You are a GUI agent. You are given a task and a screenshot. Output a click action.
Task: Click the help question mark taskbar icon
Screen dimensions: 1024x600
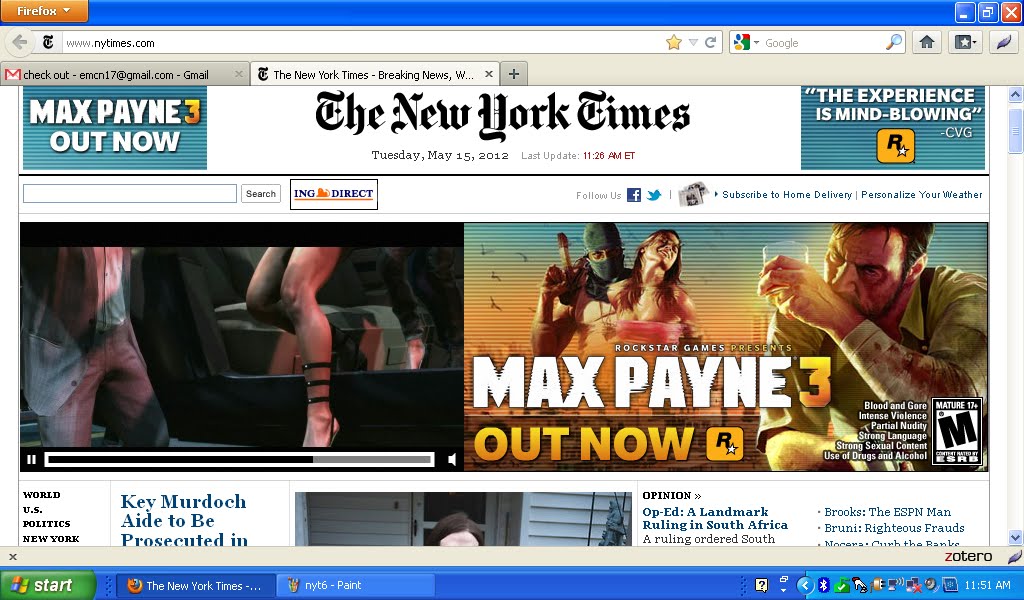[x=761, y=585]
